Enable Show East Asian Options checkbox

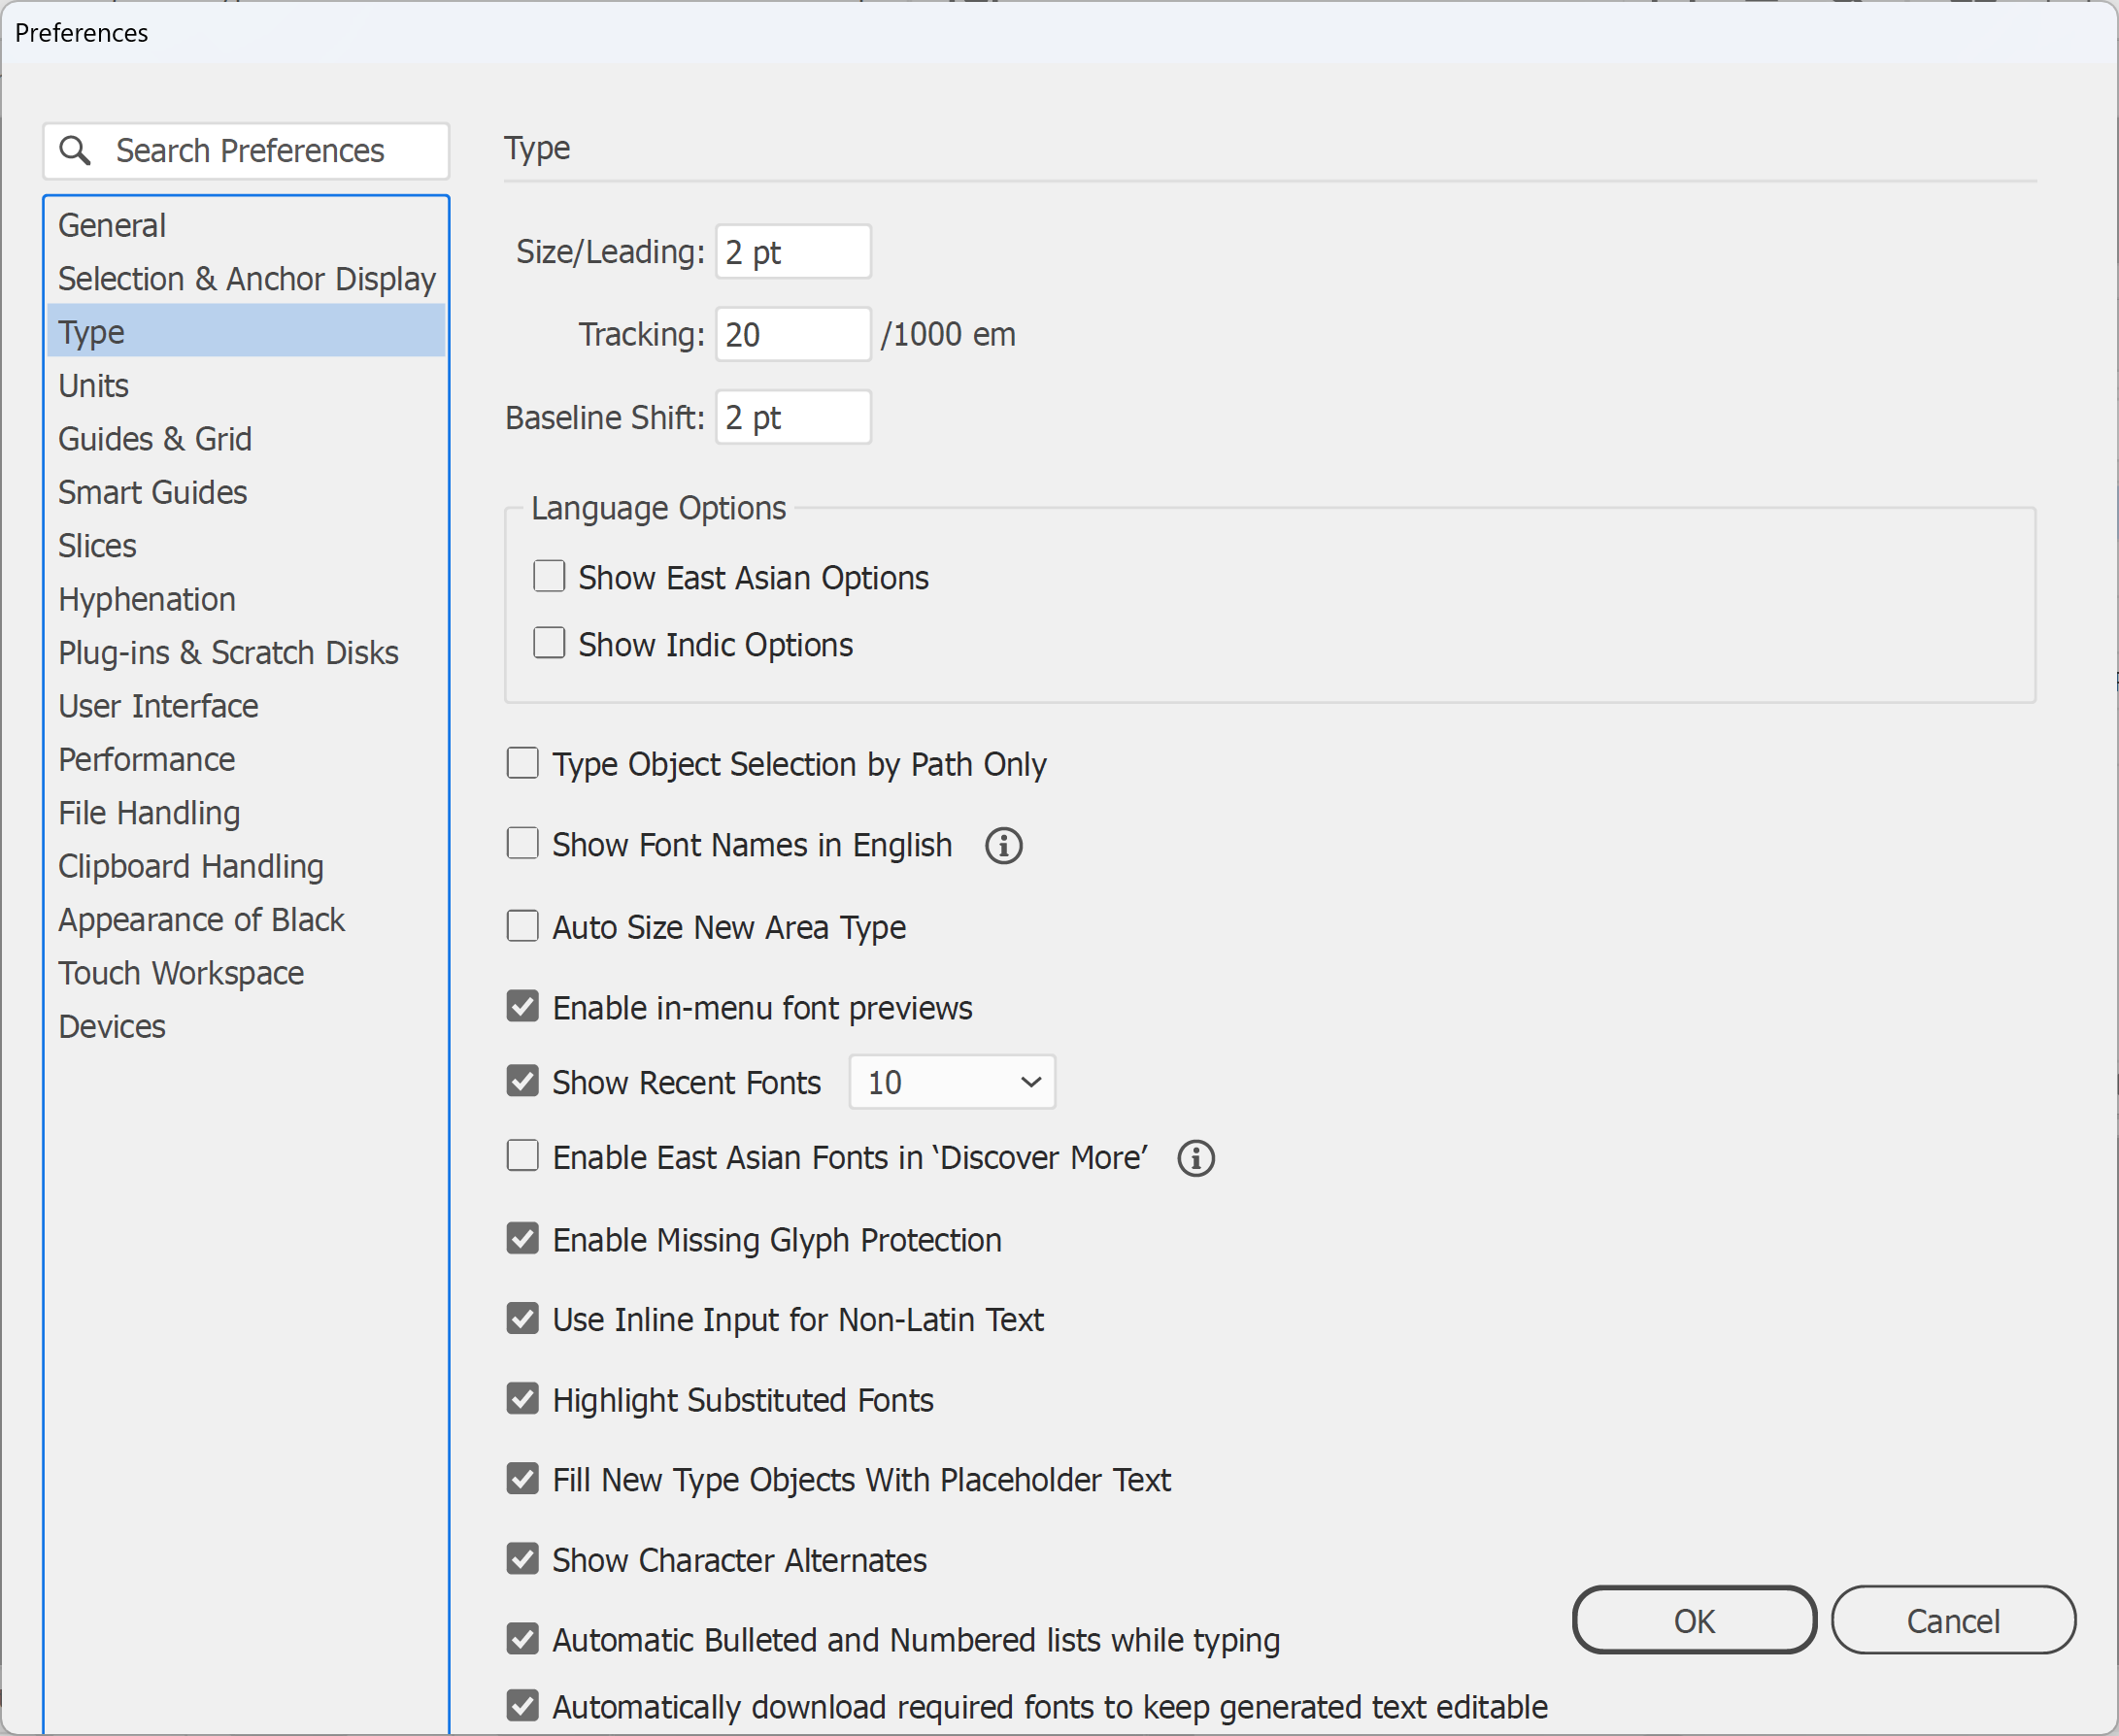[x=549, y=577]
